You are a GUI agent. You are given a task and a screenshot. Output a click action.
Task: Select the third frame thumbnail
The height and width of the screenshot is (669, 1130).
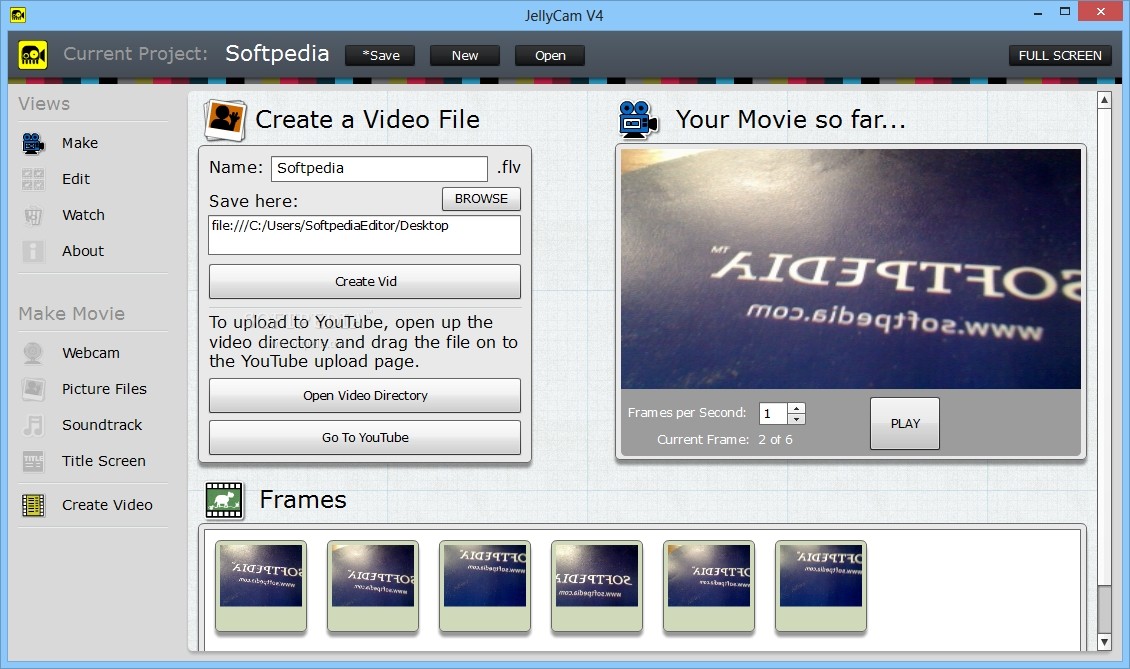coord(485,587)
